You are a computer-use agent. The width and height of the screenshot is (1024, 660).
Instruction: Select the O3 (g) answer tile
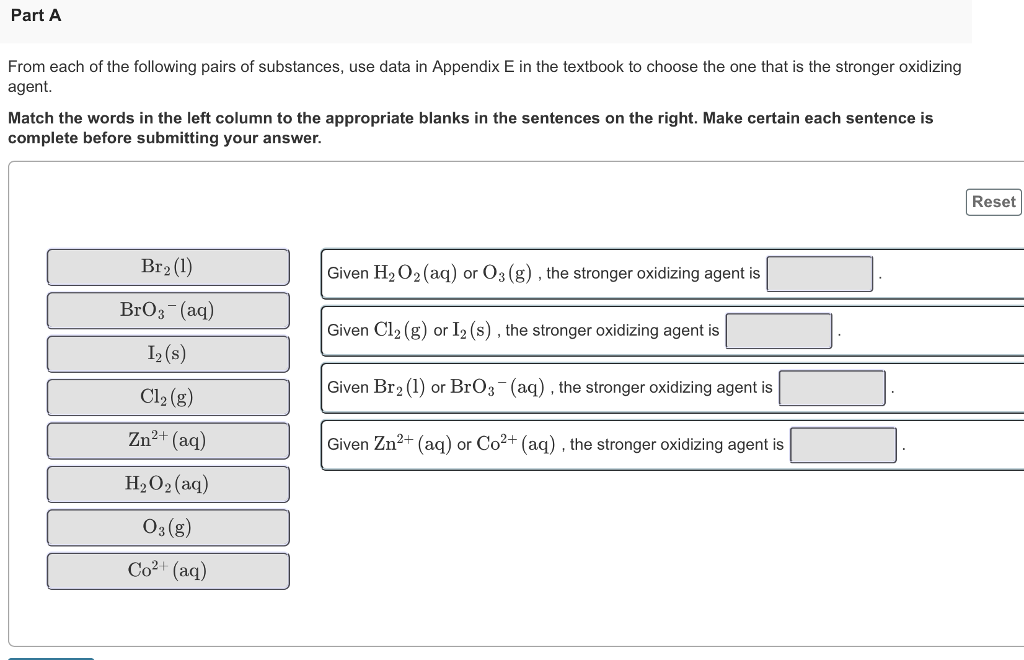(167, 527)
